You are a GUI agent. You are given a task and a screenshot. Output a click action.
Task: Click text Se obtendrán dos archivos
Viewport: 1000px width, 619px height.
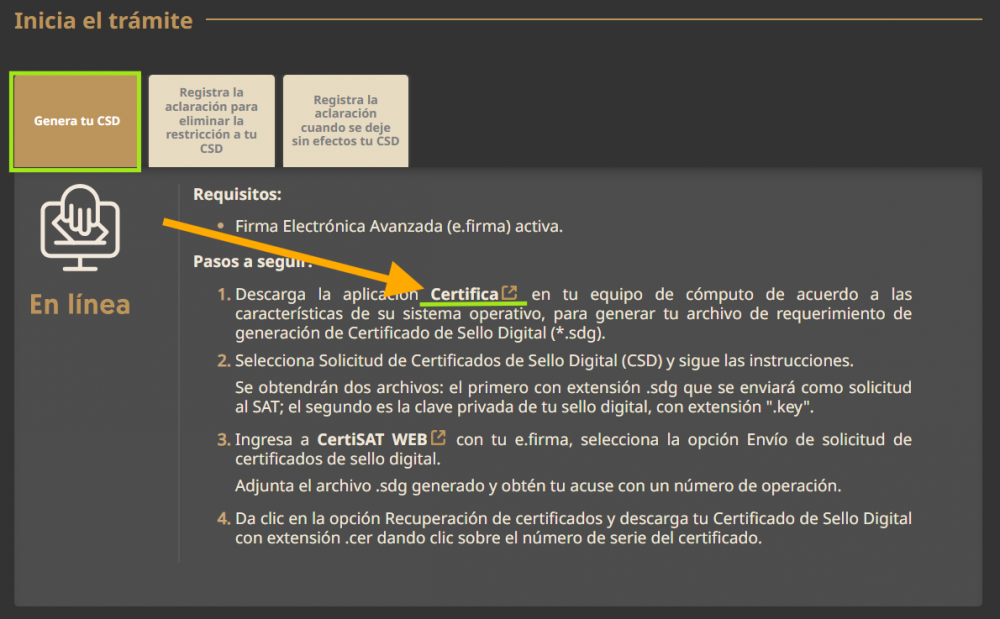pos(573,397)
